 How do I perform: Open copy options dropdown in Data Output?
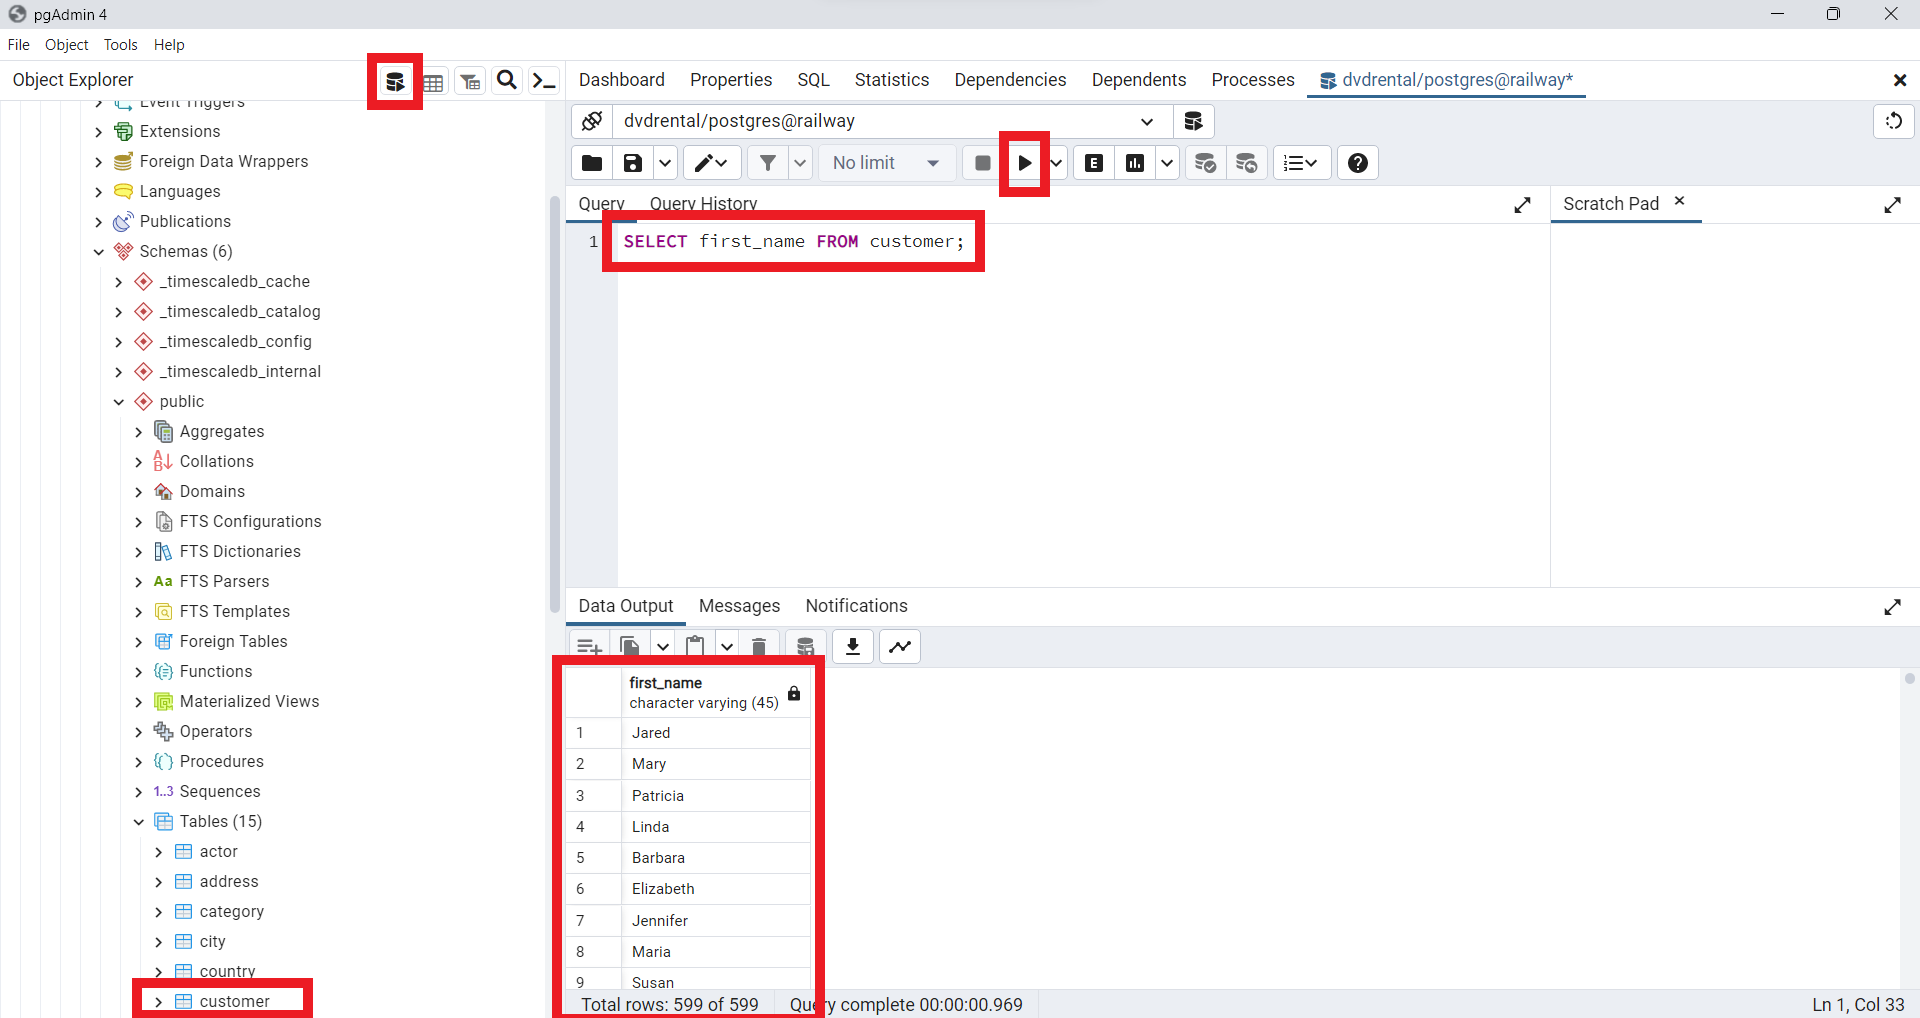(x=663, y=647)
